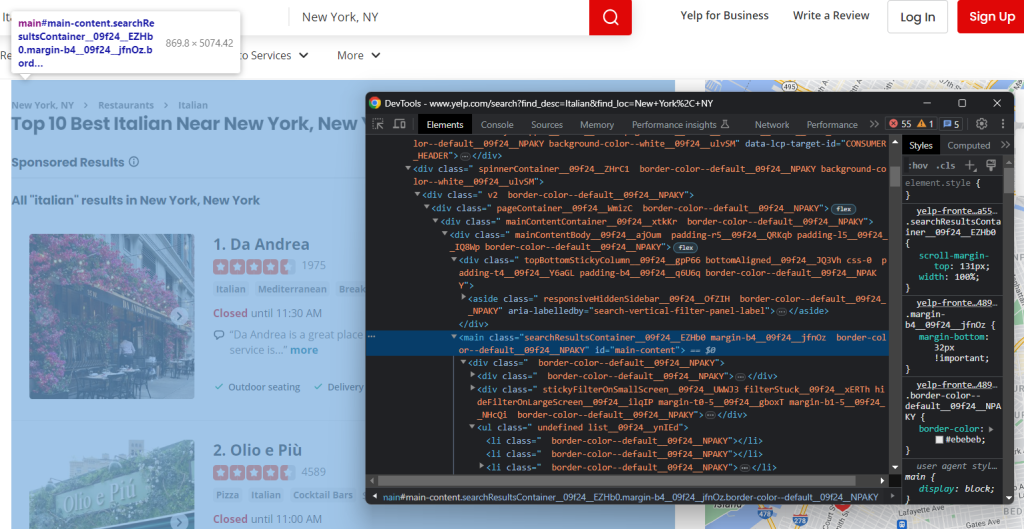Open the Write a Review link
1024x529 pixels.
[x=831, y=16]
